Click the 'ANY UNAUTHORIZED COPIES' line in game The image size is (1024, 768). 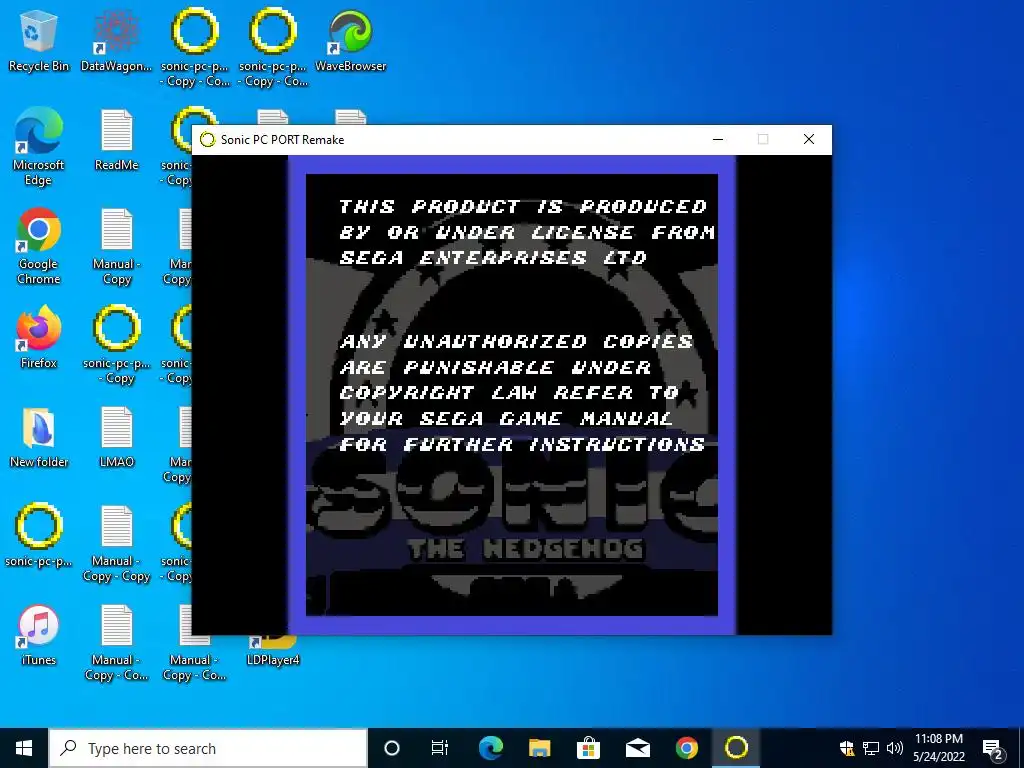[x=516, y=342]
